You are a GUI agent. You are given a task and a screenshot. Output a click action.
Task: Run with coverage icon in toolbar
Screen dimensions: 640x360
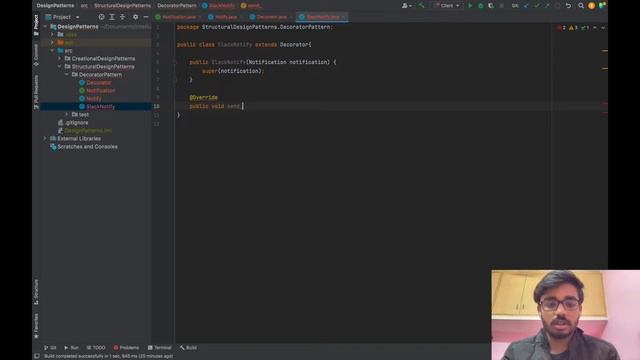tap(491, 6)
